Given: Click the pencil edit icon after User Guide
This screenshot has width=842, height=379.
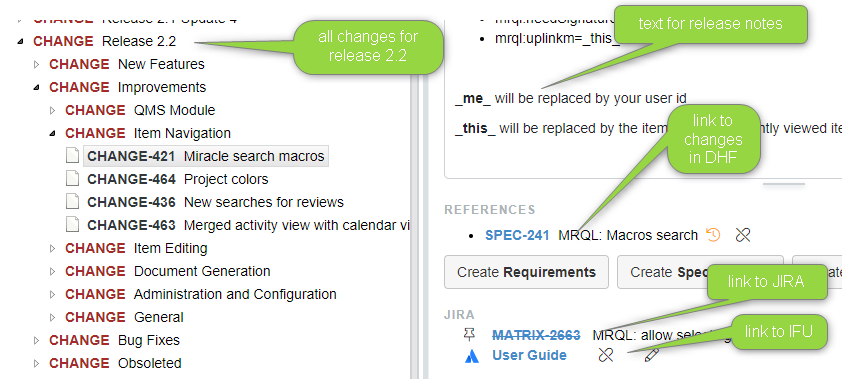Looking at the screenshot, I should [x=651, y=355].
